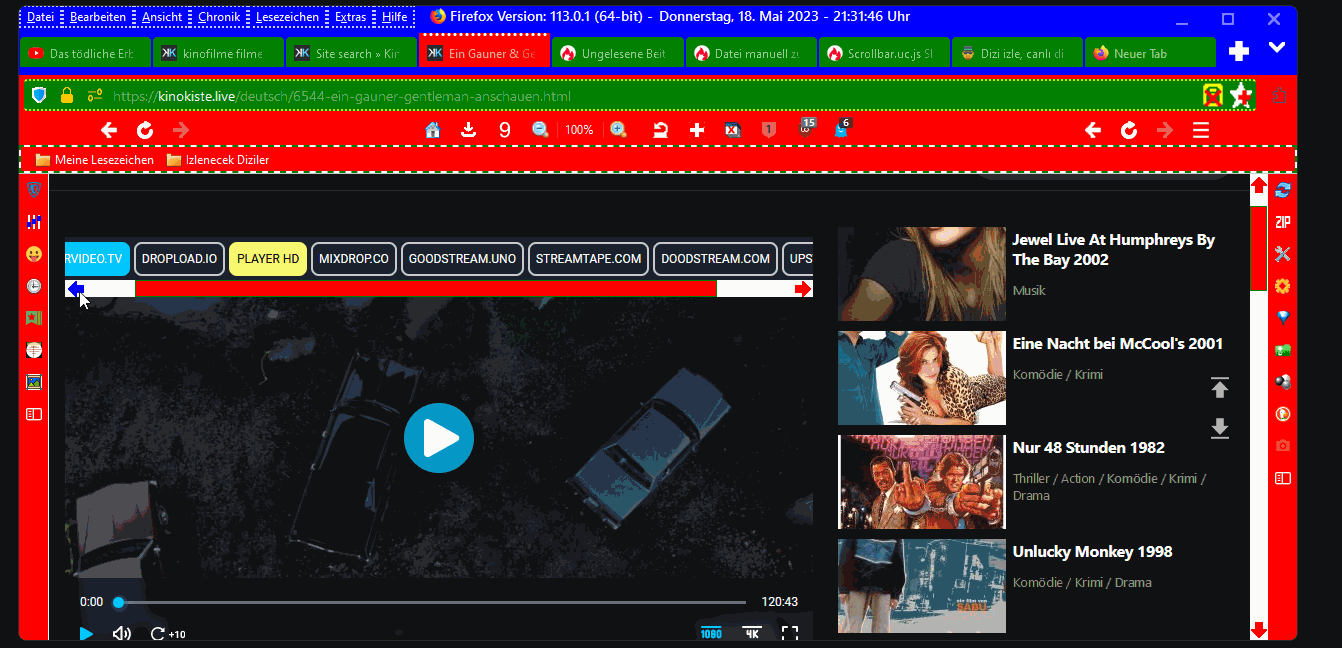The image size is (1342, 648).
Task: Open the clock history icon in the left sidebar
Action: point(34,286)
